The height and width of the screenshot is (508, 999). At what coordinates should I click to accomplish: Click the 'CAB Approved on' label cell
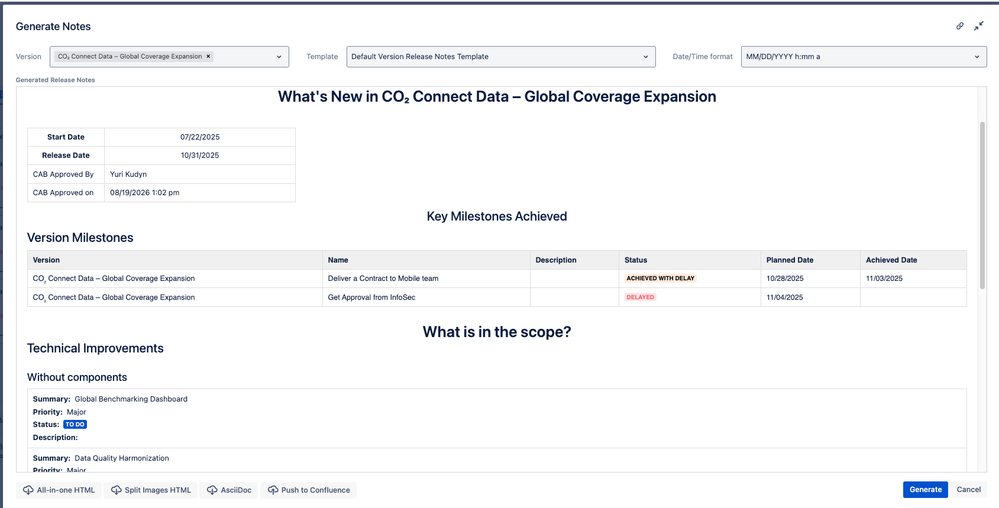pyautogui.click(x=66, y=192)
